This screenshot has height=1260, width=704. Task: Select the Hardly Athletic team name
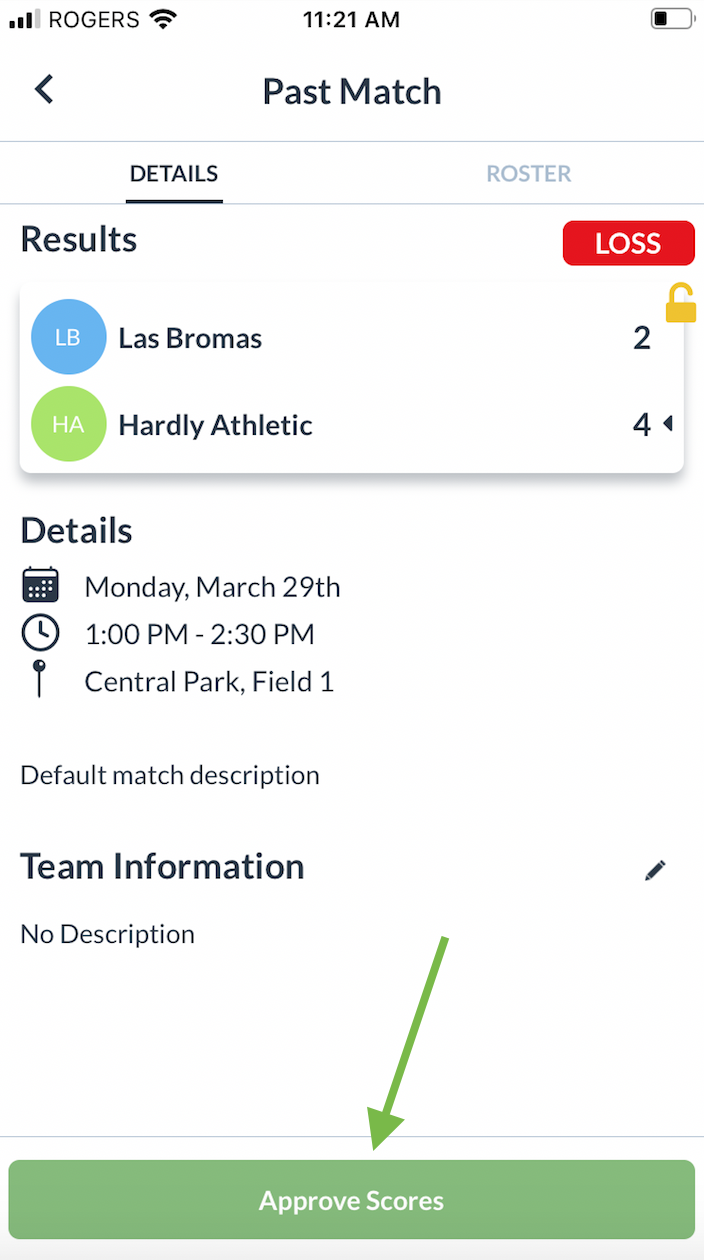(x=215, y=425)
